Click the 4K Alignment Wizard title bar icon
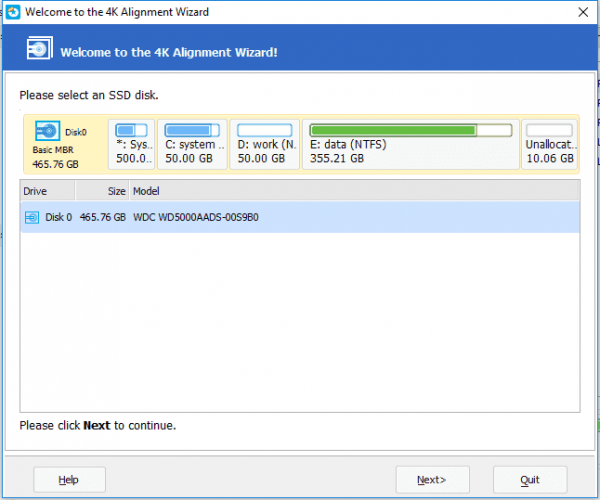 tap(12, 12)
